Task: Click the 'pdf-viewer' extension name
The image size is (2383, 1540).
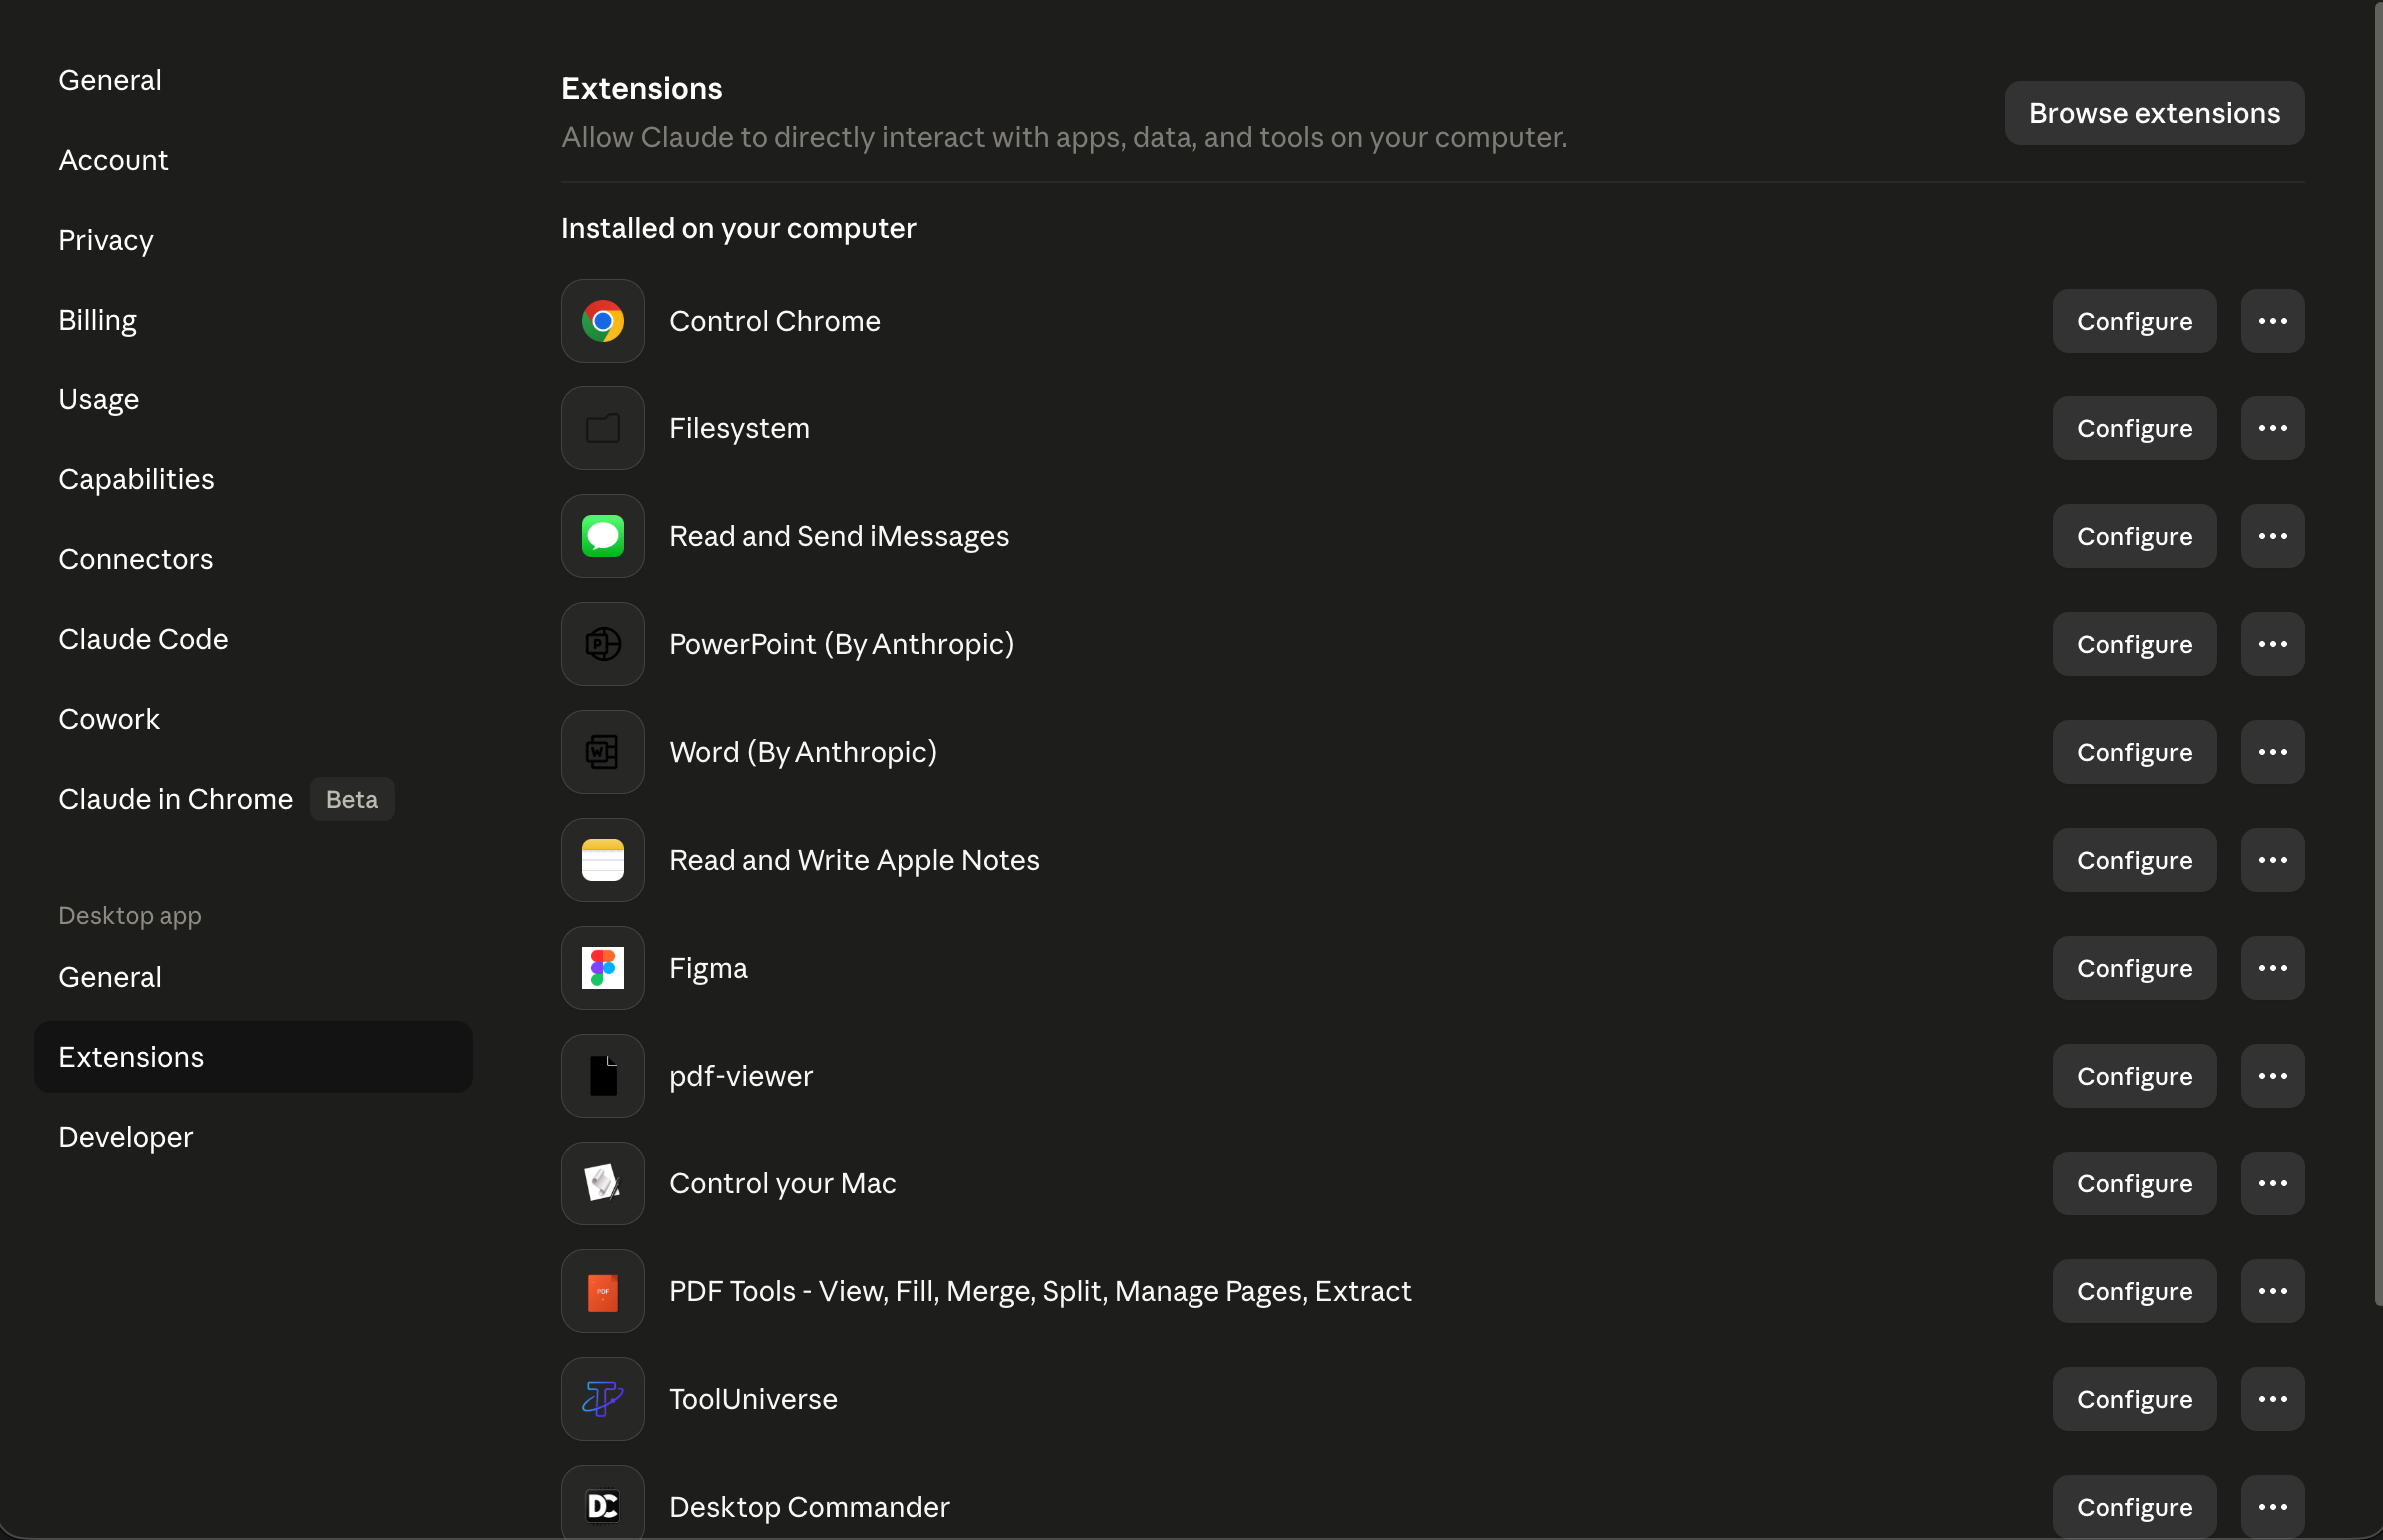Action: pyautogui.click(x=741, y=1076)
